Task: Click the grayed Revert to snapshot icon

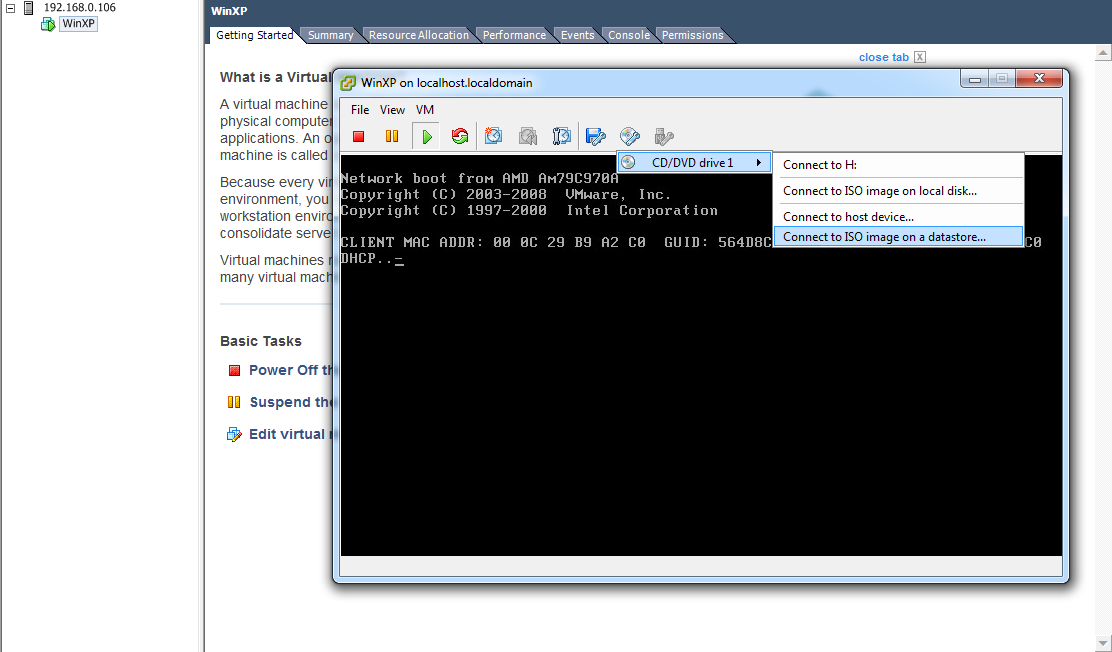Action: click(x=528, y=136)
